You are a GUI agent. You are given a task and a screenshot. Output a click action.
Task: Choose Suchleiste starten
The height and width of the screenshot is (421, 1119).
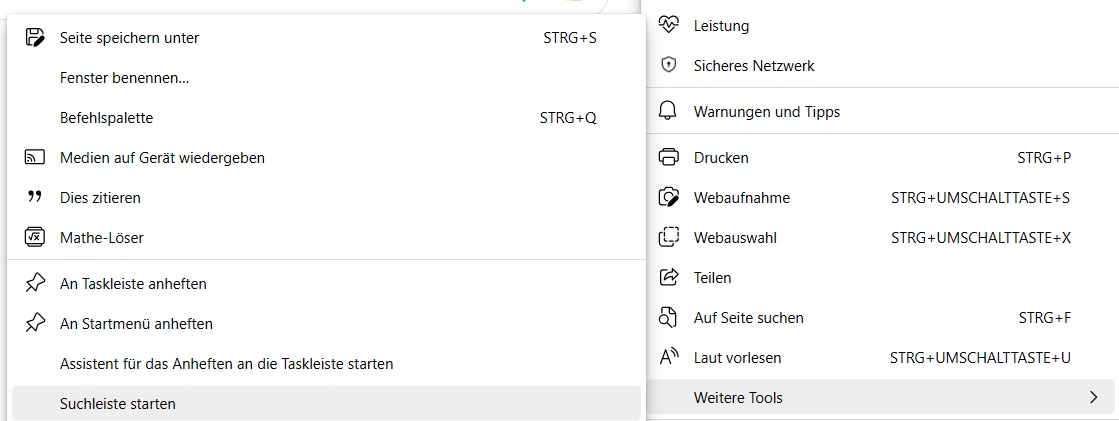(x=118, y=404)
